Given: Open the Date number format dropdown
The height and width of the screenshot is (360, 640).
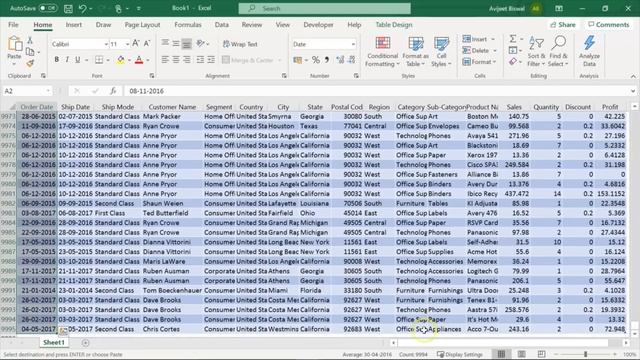Looking at the screenshot, I should coord(353,44).
